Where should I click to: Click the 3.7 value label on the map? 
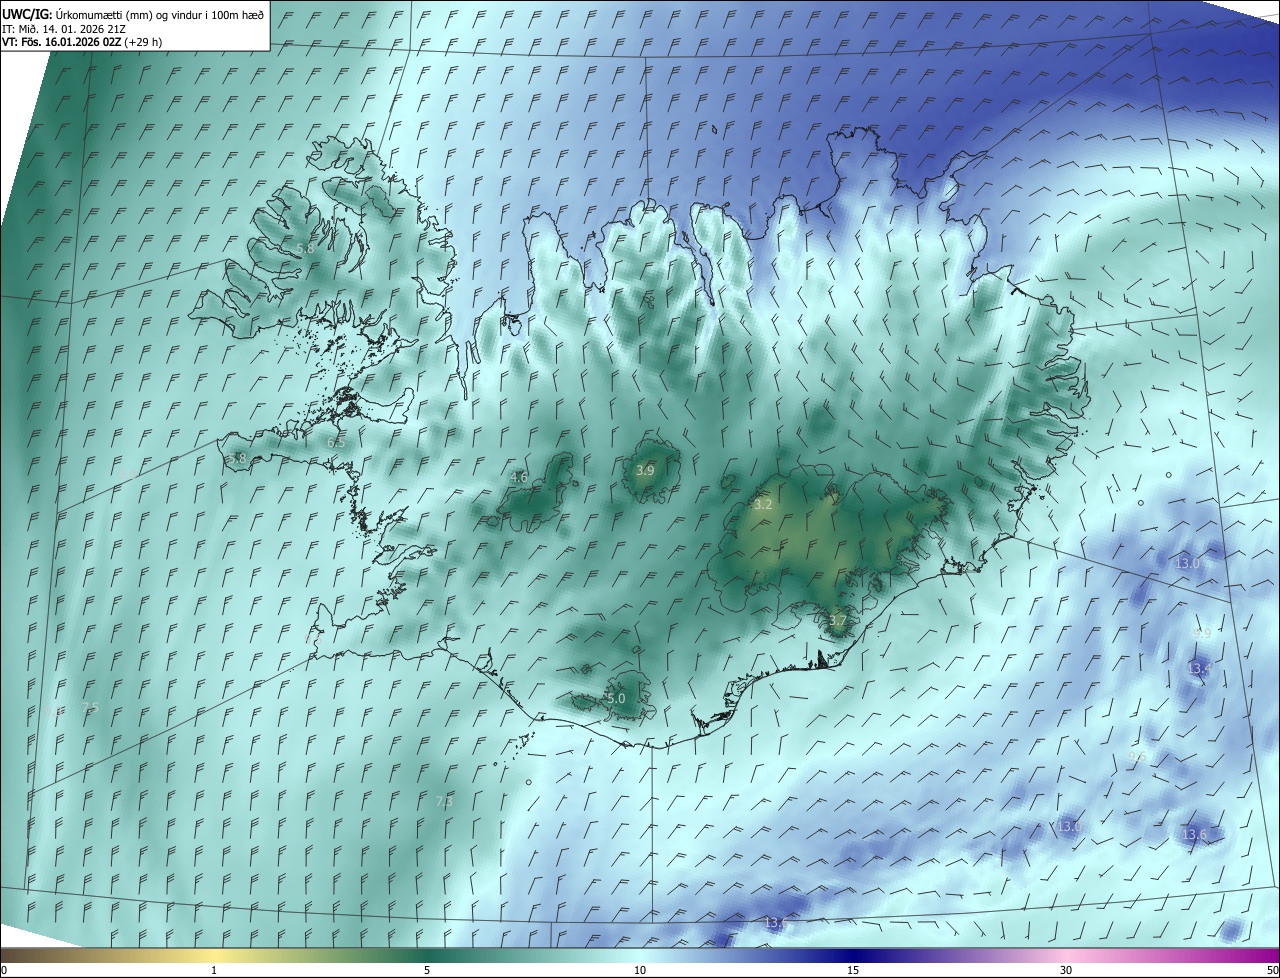pos(838,621)
